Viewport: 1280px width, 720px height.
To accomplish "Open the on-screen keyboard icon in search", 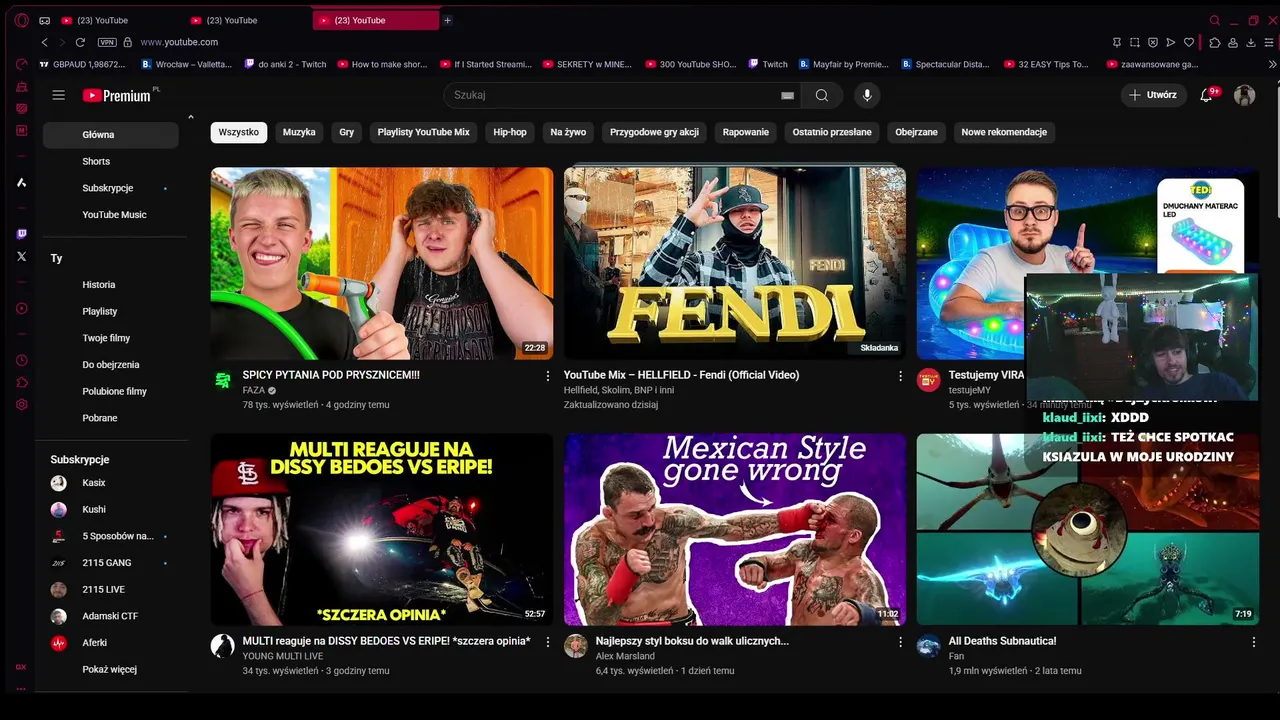I will 787,95.
